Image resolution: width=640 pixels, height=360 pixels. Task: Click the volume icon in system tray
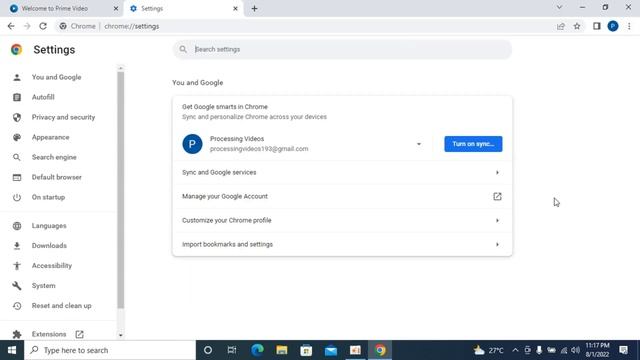pyautogui.click(x=576, y=350)
